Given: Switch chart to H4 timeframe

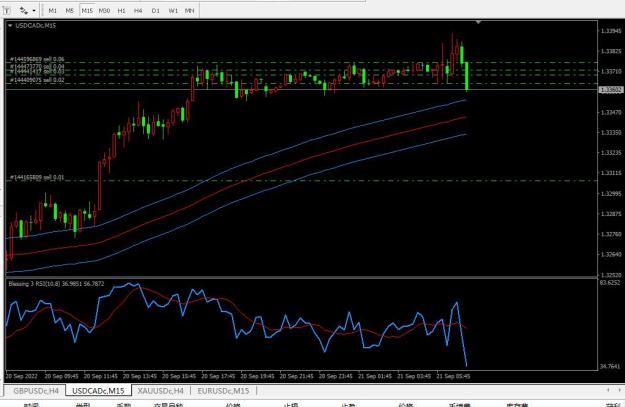Looking at the screenshot, I should coord(138,11).
